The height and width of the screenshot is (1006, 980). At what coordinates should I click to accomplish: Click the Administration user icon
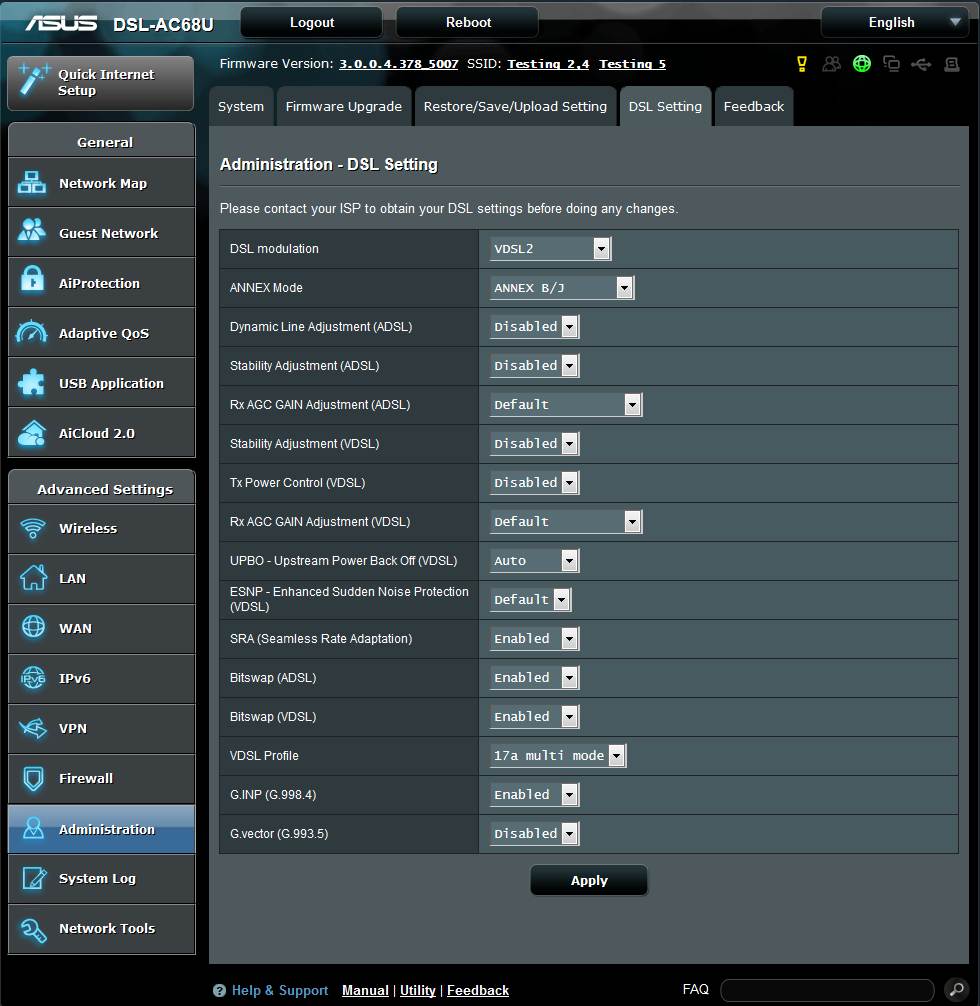[x=33, y=828]
